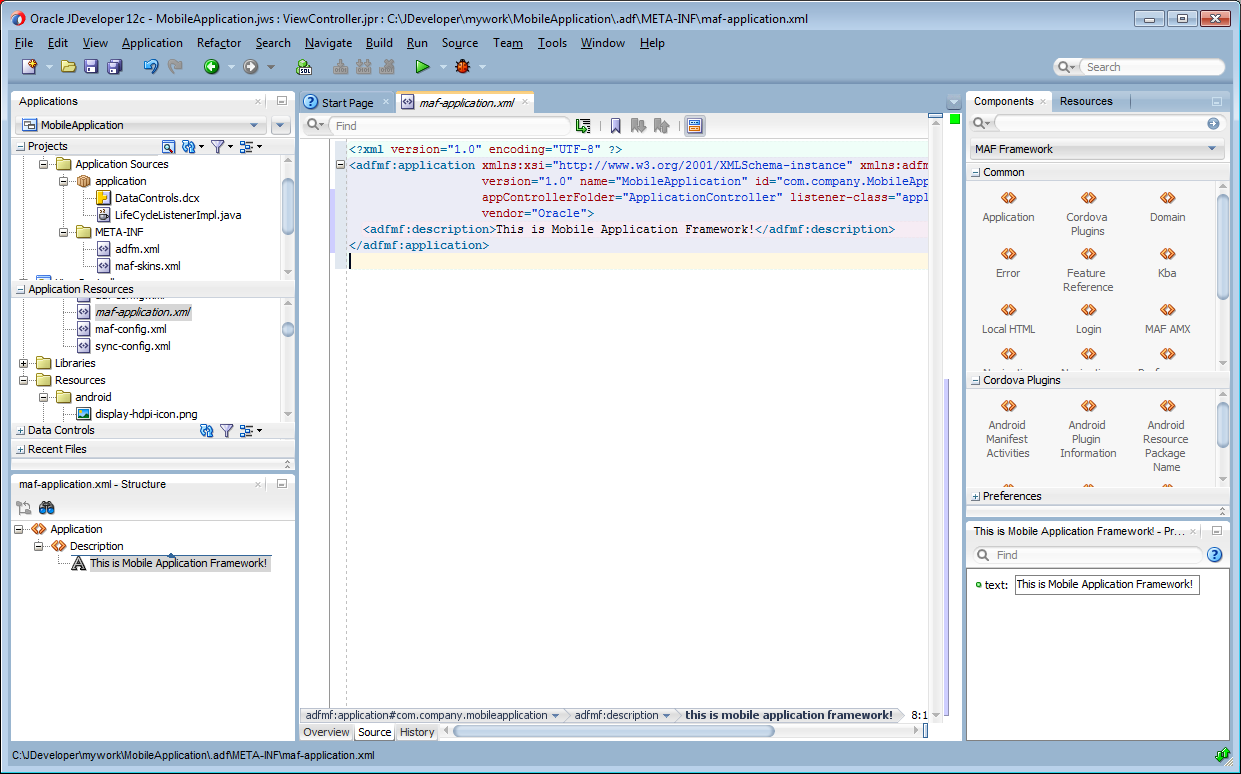Expand the Libraries tree node

tap(24, 363)
